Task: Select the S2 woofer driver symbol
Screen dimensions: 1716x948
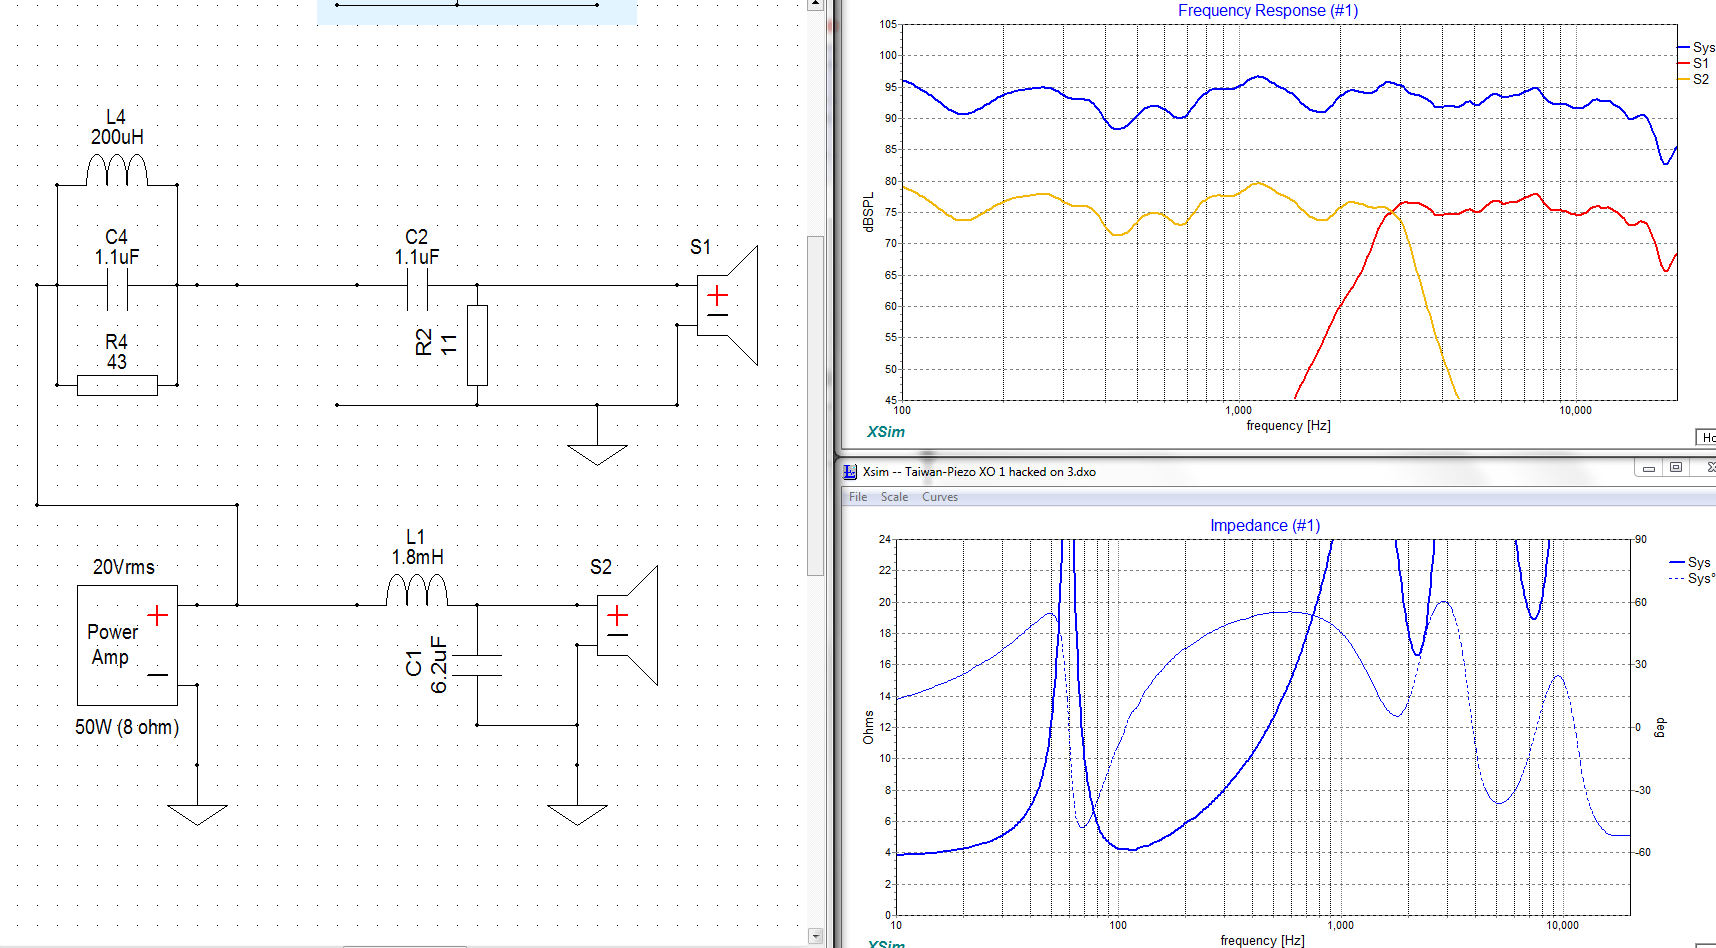Action: click(627, 625)
